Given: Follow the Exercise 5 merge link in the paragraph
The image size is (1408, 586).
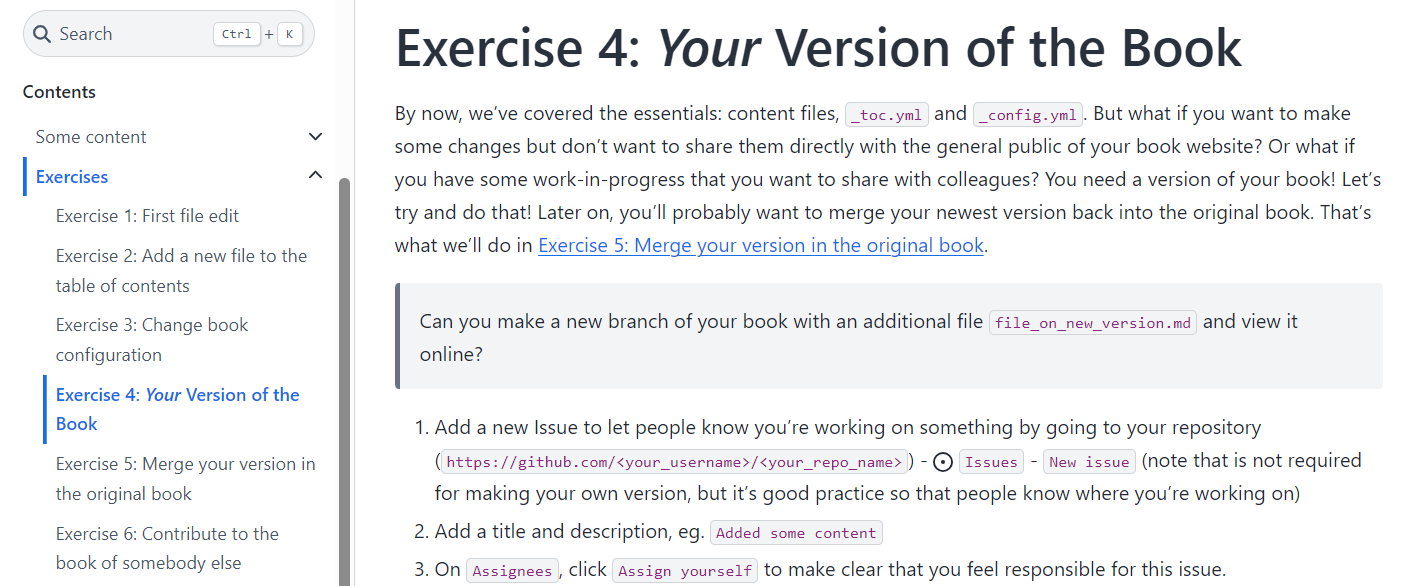Looking at the screenshot, I should pos(761,245).
